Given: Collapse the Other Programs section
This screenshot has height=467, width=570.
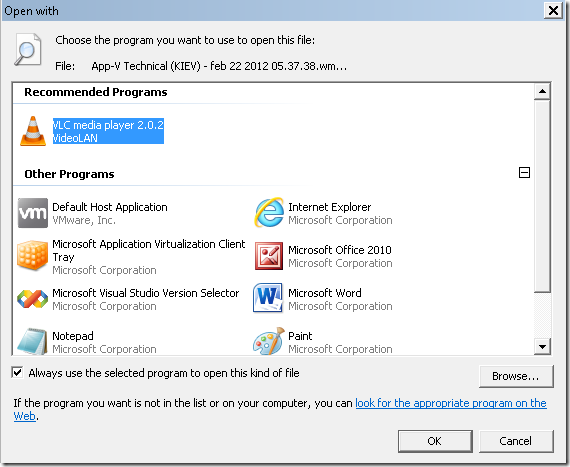Looking at the screenshot, I should point(524,173).
